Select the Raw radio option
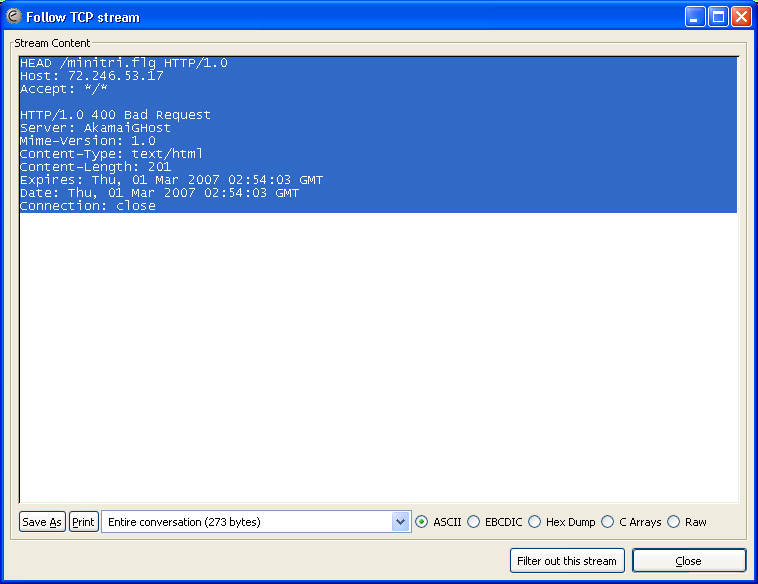 pos(673,522)
